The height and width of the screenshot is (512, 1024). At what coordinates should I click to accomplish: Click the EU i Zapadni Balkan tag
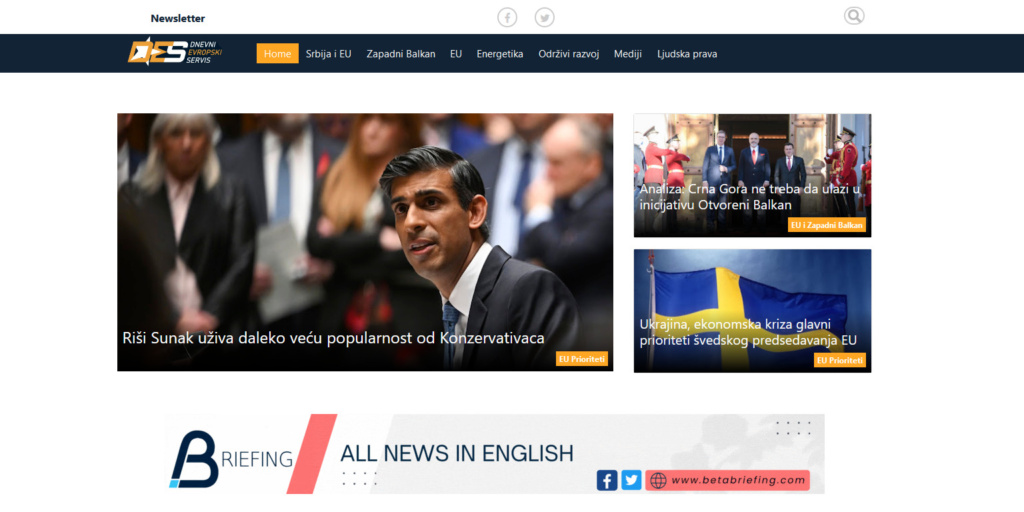coord(826,225)
